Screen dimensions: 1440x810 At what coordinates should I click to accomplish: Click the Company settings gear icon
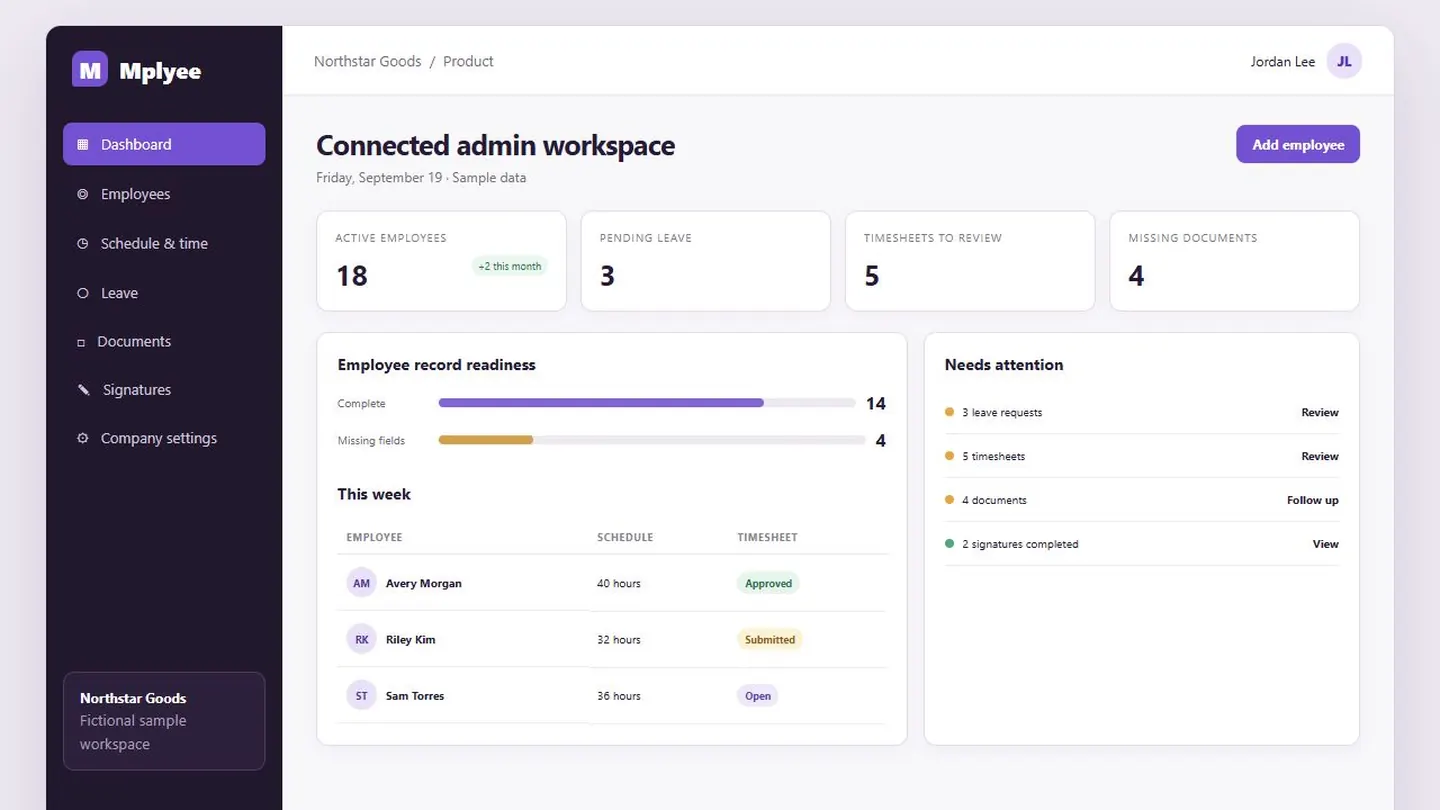[83, 438]
